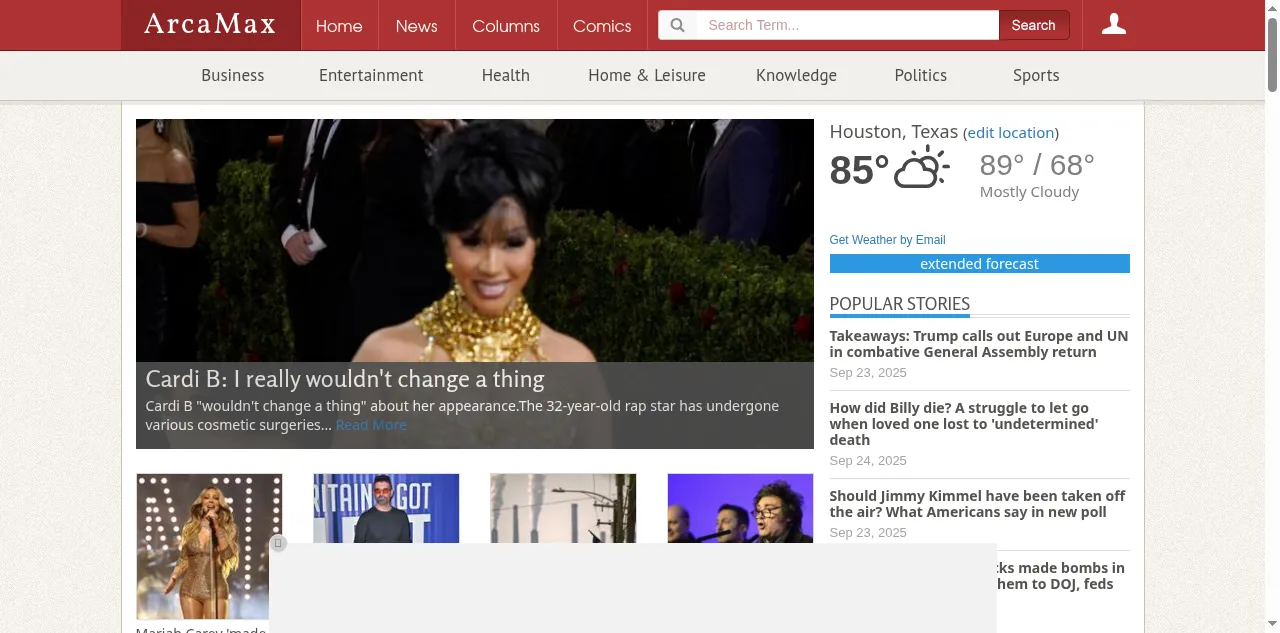
Task: Go to the Home & Leisure section
Action: [647, 75]
